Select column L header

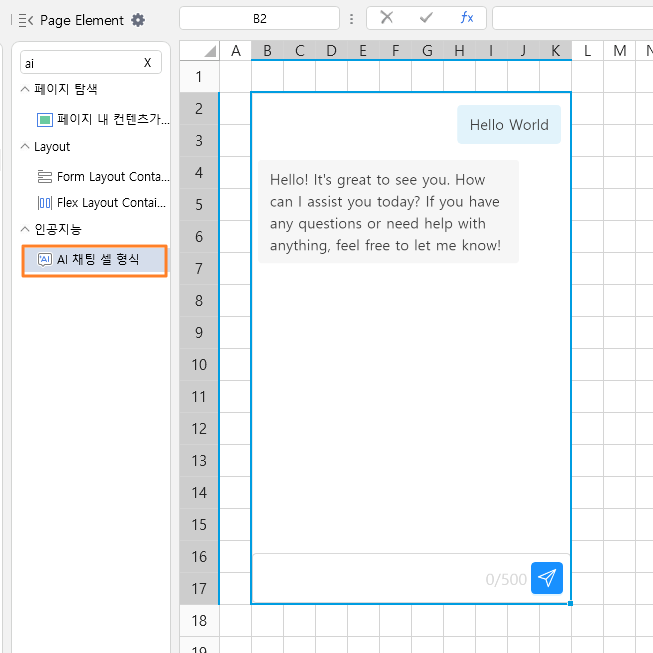588,51
